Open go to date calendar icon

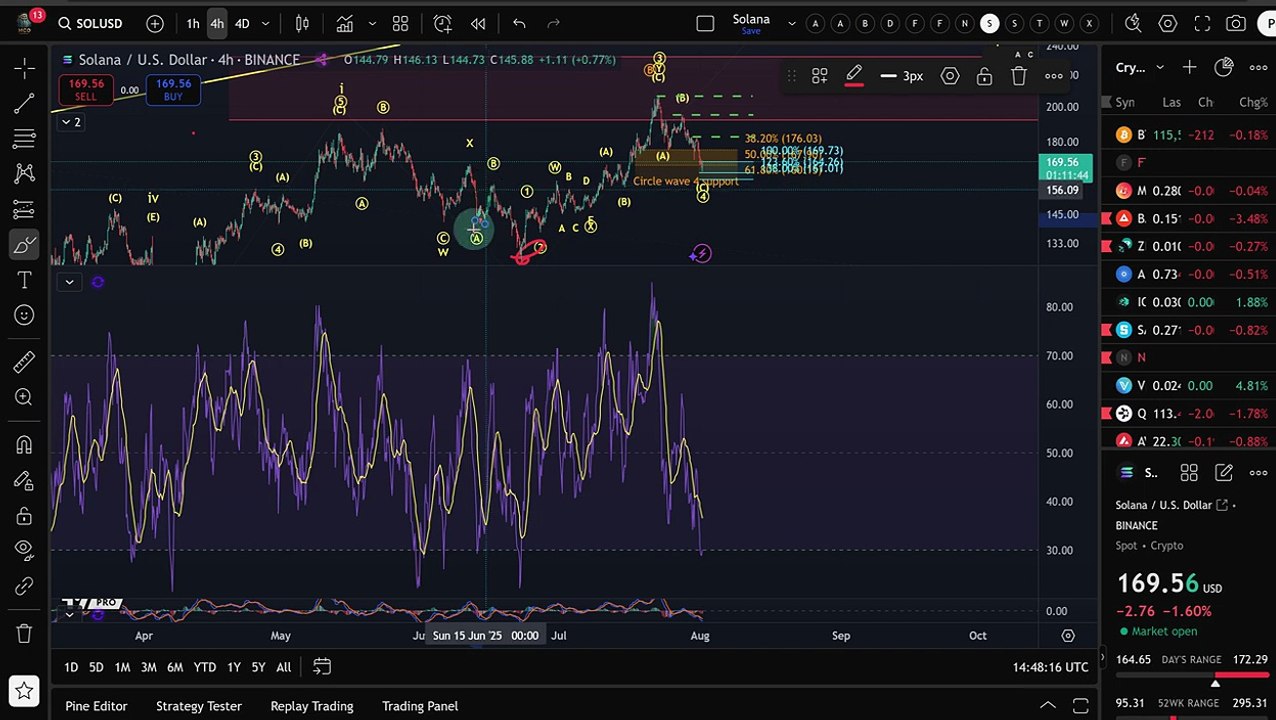[x=321, y=667]
